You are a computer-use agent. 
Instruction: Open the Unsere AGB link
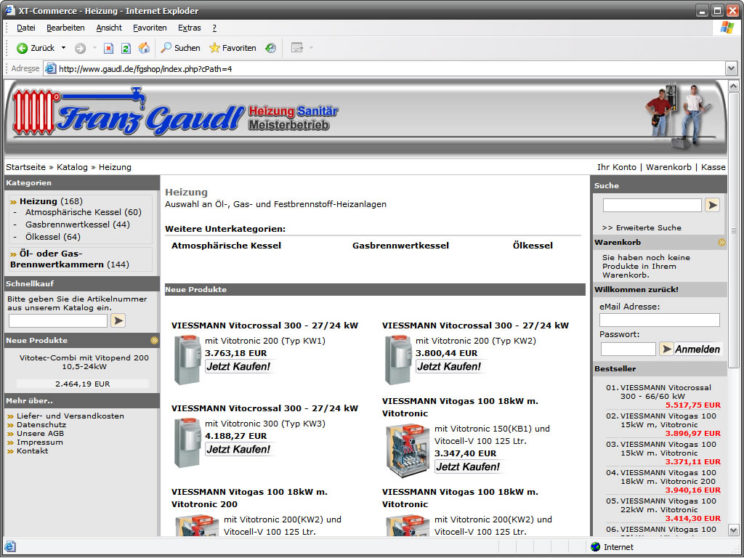pyautogui.click(x=40, y=433)
